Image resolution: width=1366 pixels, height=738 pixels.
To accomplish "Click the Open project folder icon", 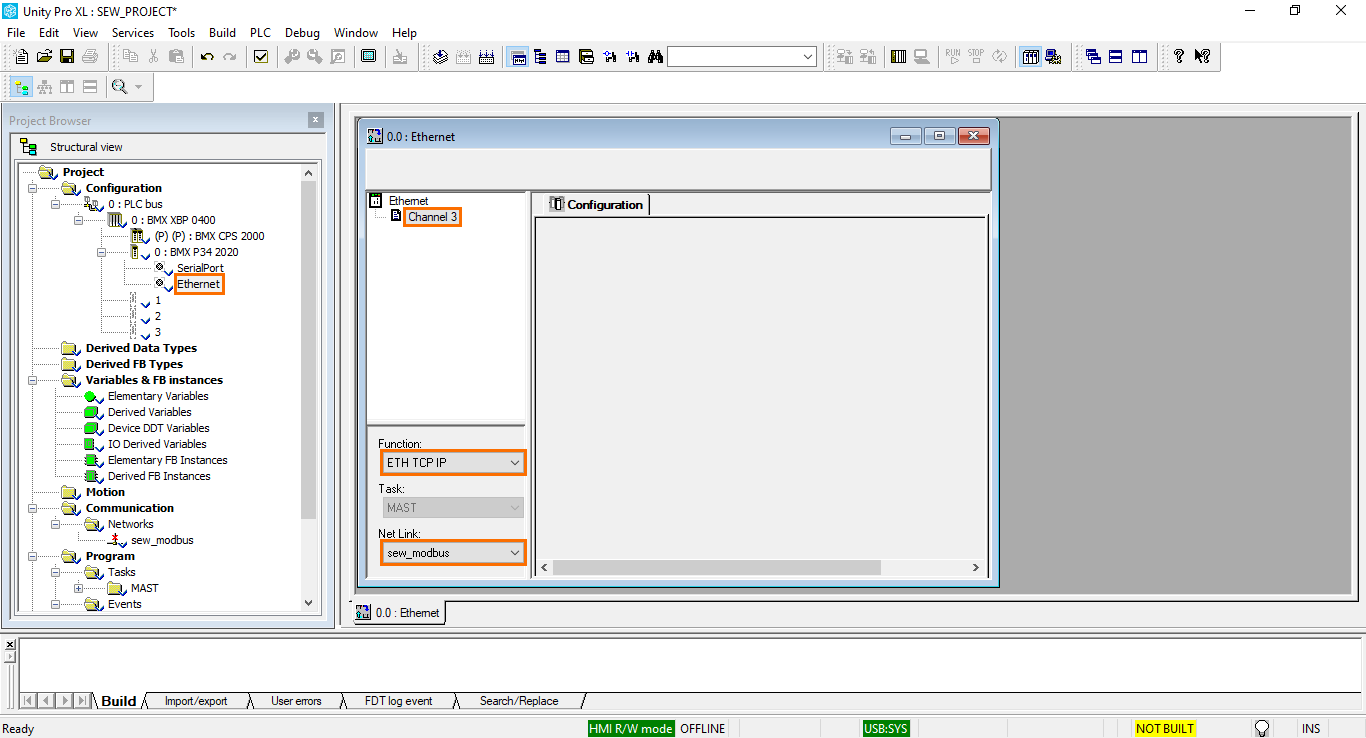I will click(44, 57).
